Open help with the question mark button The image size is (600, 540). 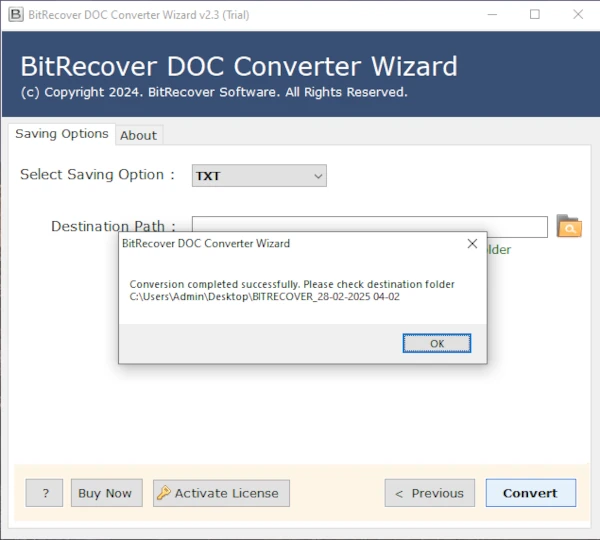click(x=44, y=493)
